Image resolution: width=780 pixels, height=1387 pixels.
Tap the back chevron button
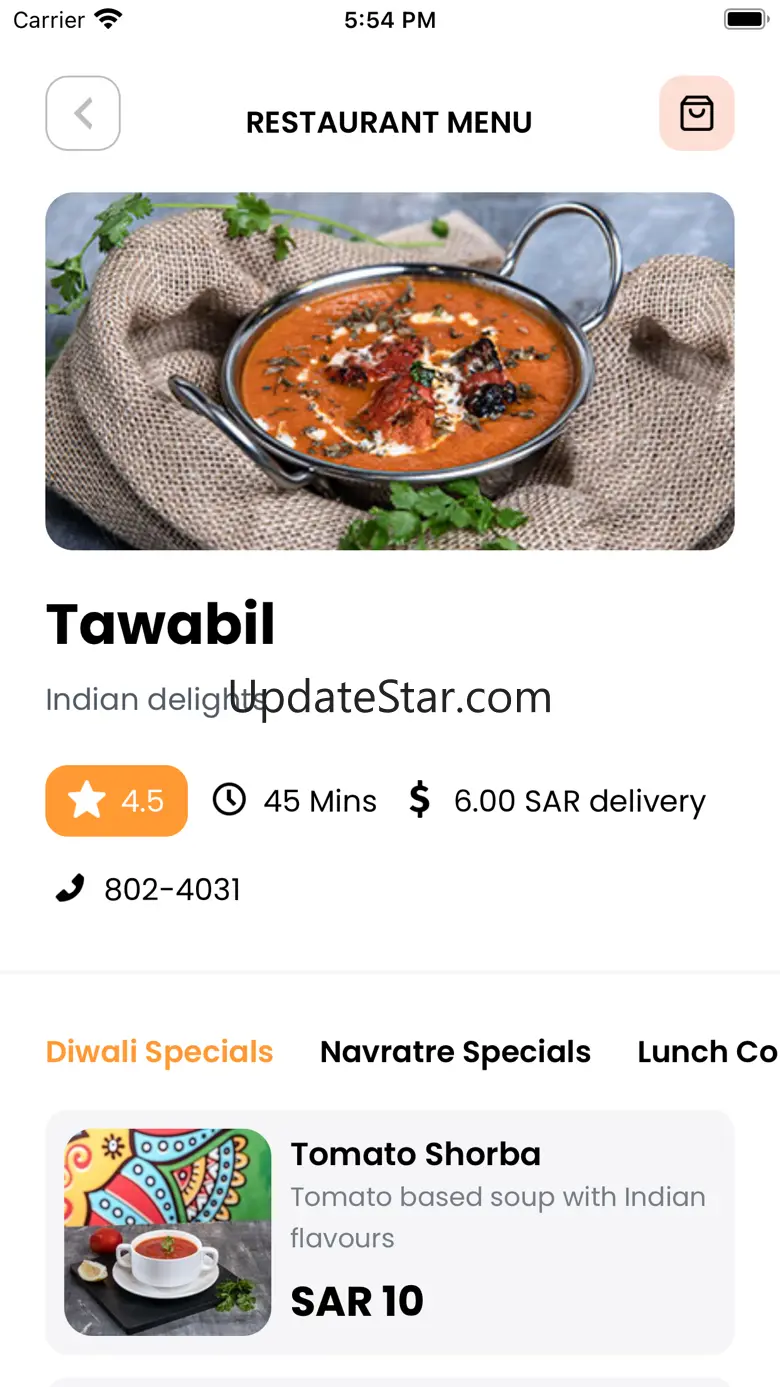[x=83, y=113]
